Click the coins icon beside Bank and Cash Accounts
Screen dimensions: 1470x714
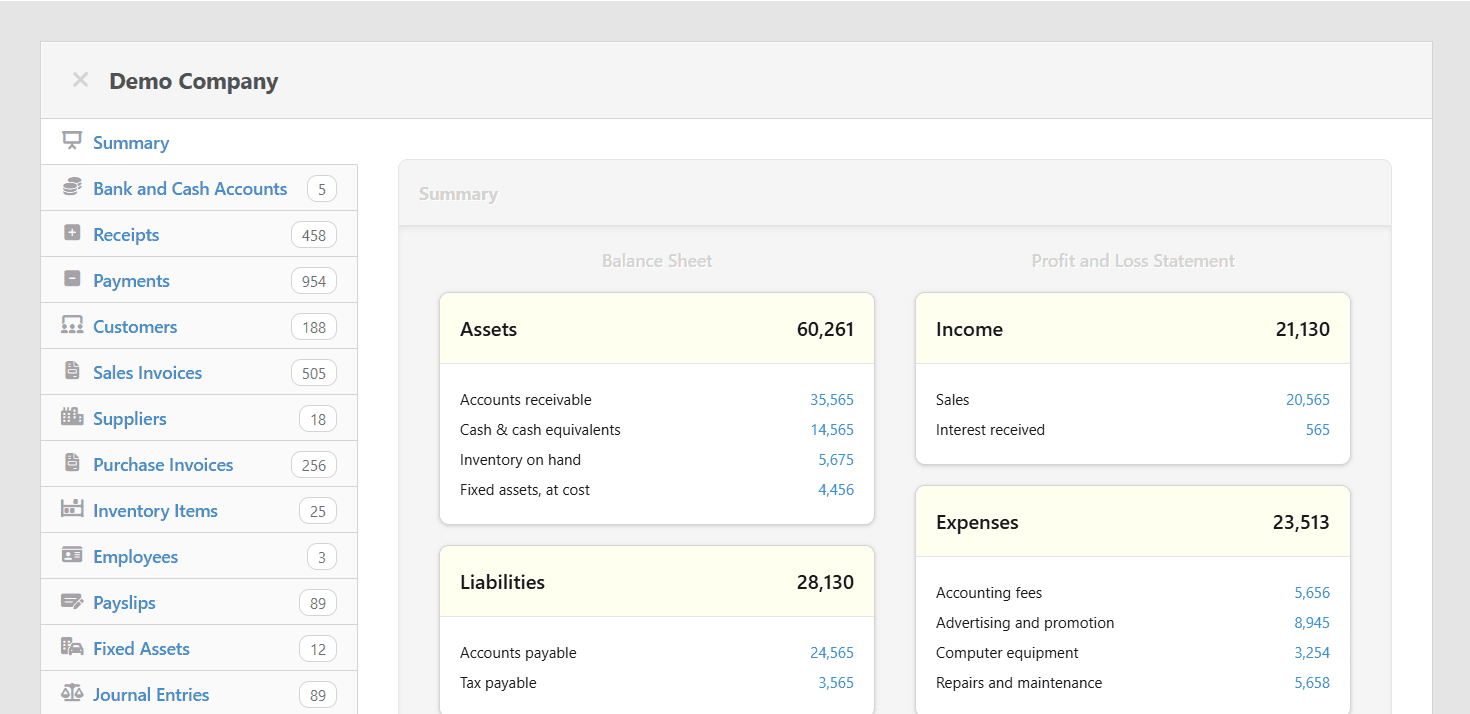71,186
